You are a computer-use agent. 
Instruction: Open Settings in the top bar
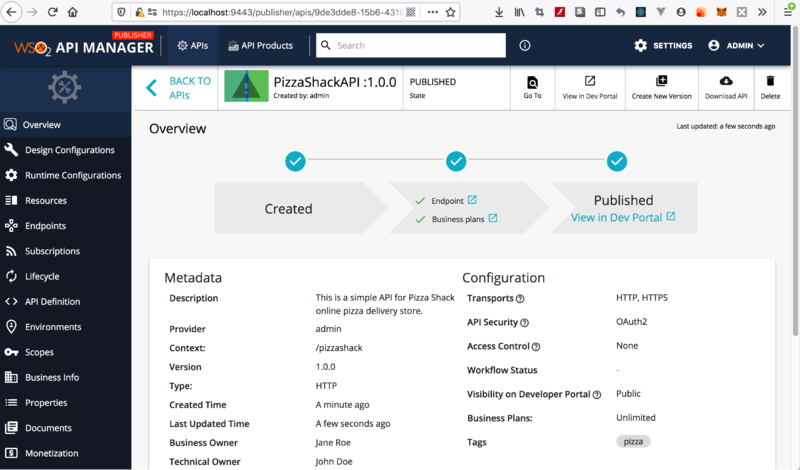(663, 46)
